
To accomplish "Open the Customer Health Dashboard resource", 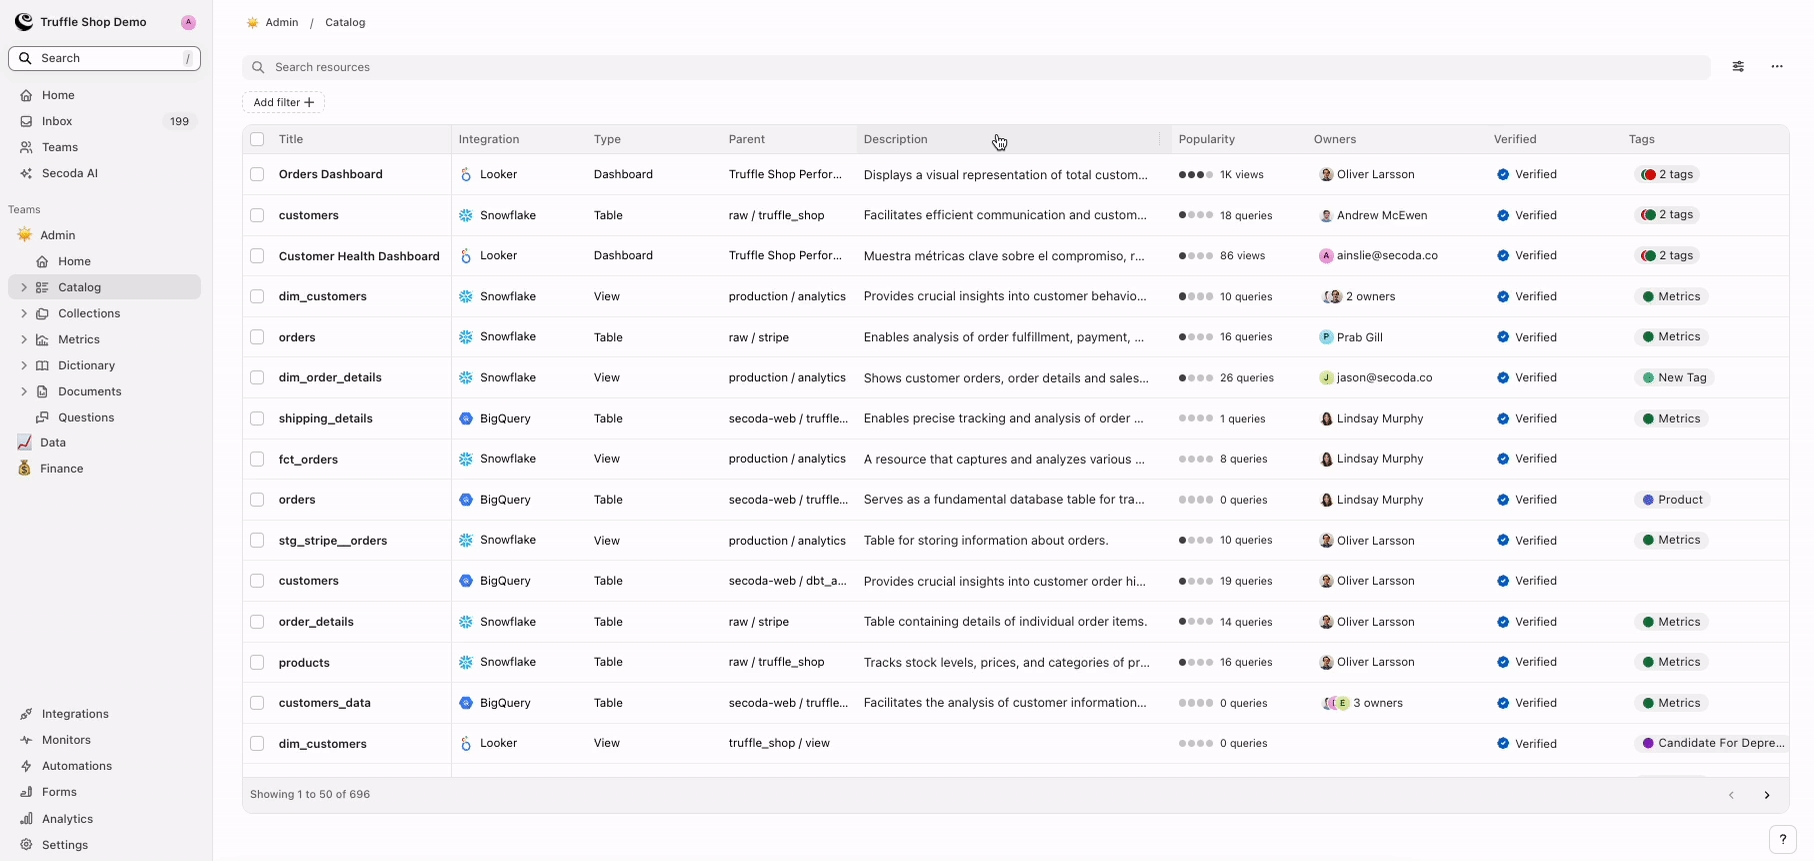I will 359,256.
